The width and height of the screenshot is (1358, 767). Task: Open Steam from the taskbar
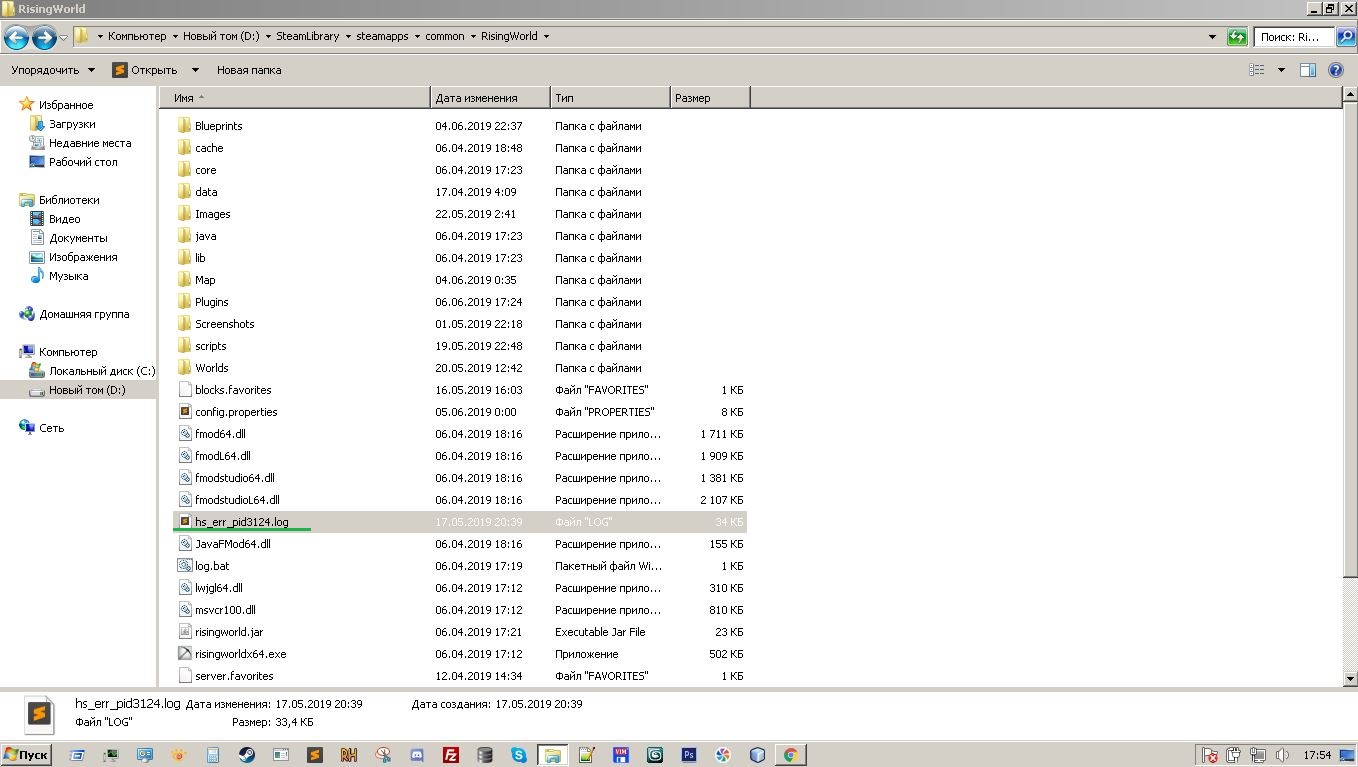pos(246,755)
